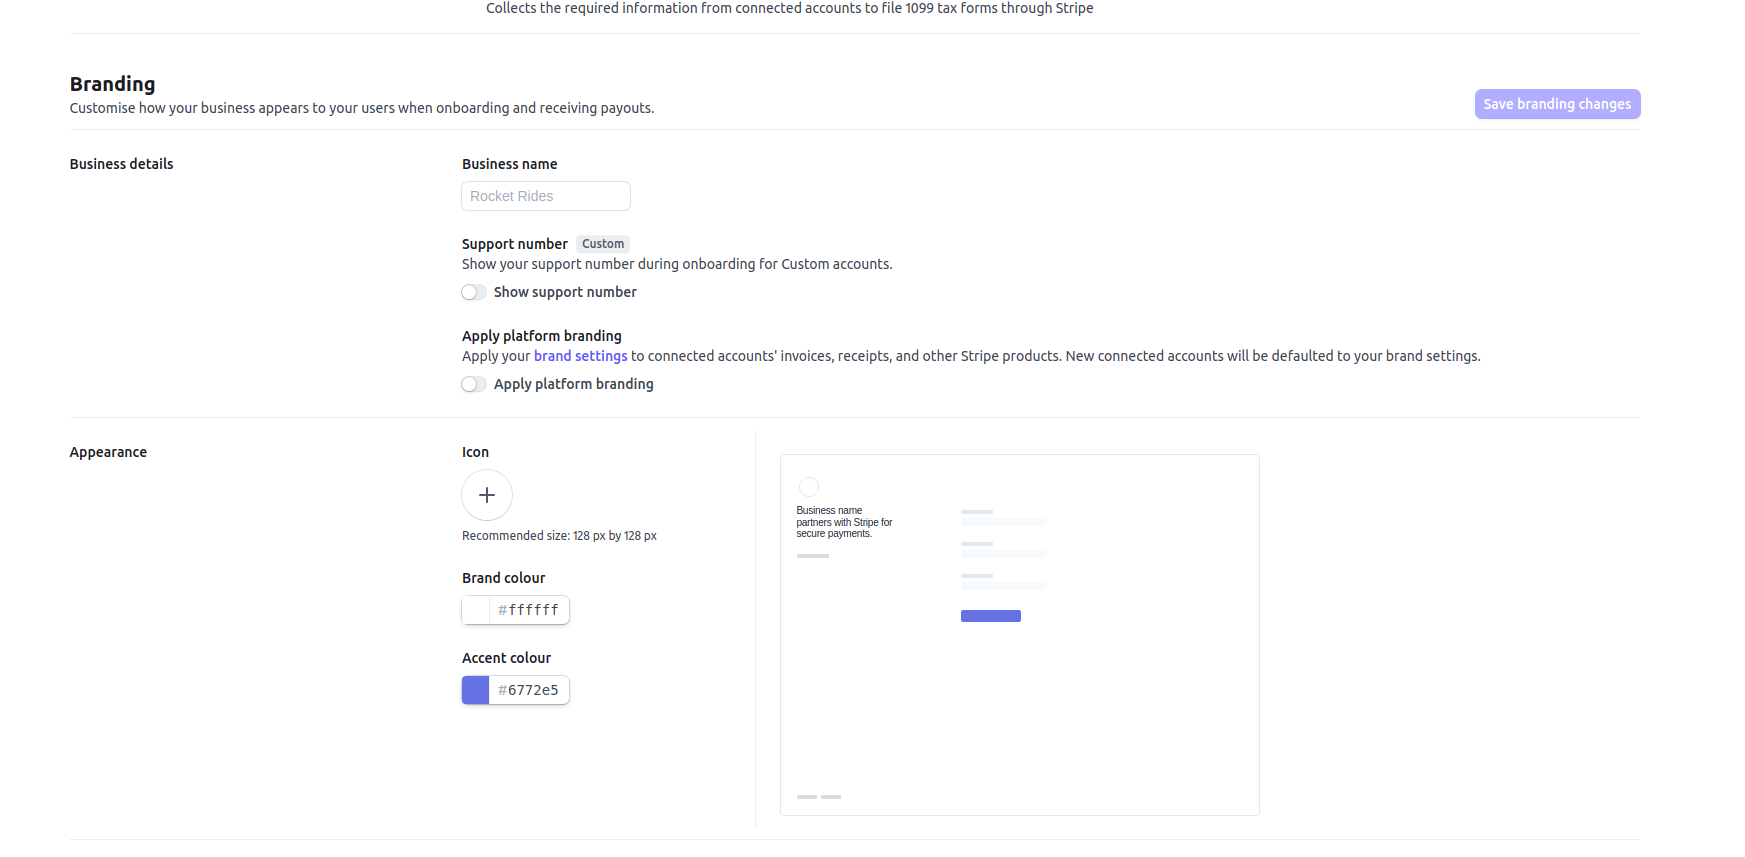Click the Show support number toggle label
1745x857 pixels.
565,292
